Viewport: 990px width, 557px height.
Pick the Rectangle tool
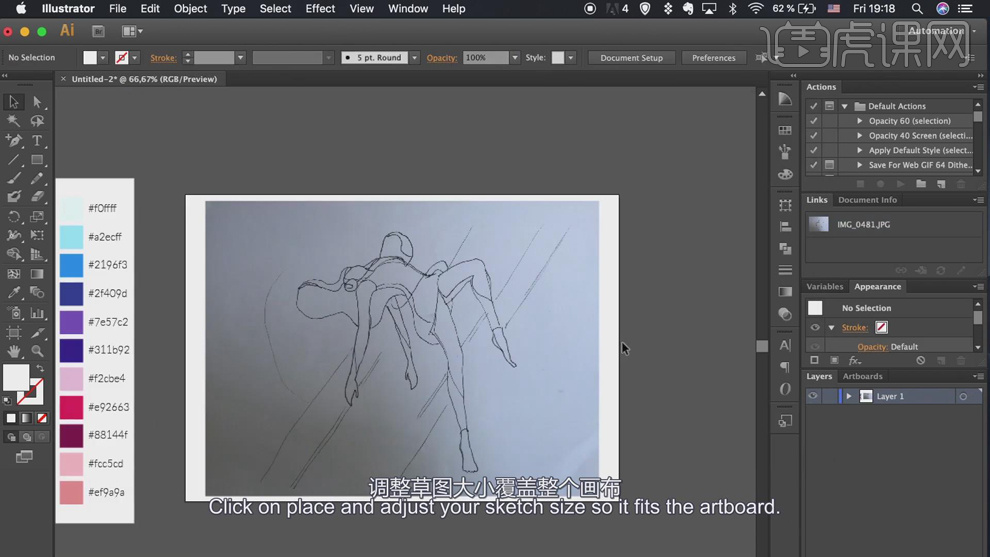pos(37,160)
